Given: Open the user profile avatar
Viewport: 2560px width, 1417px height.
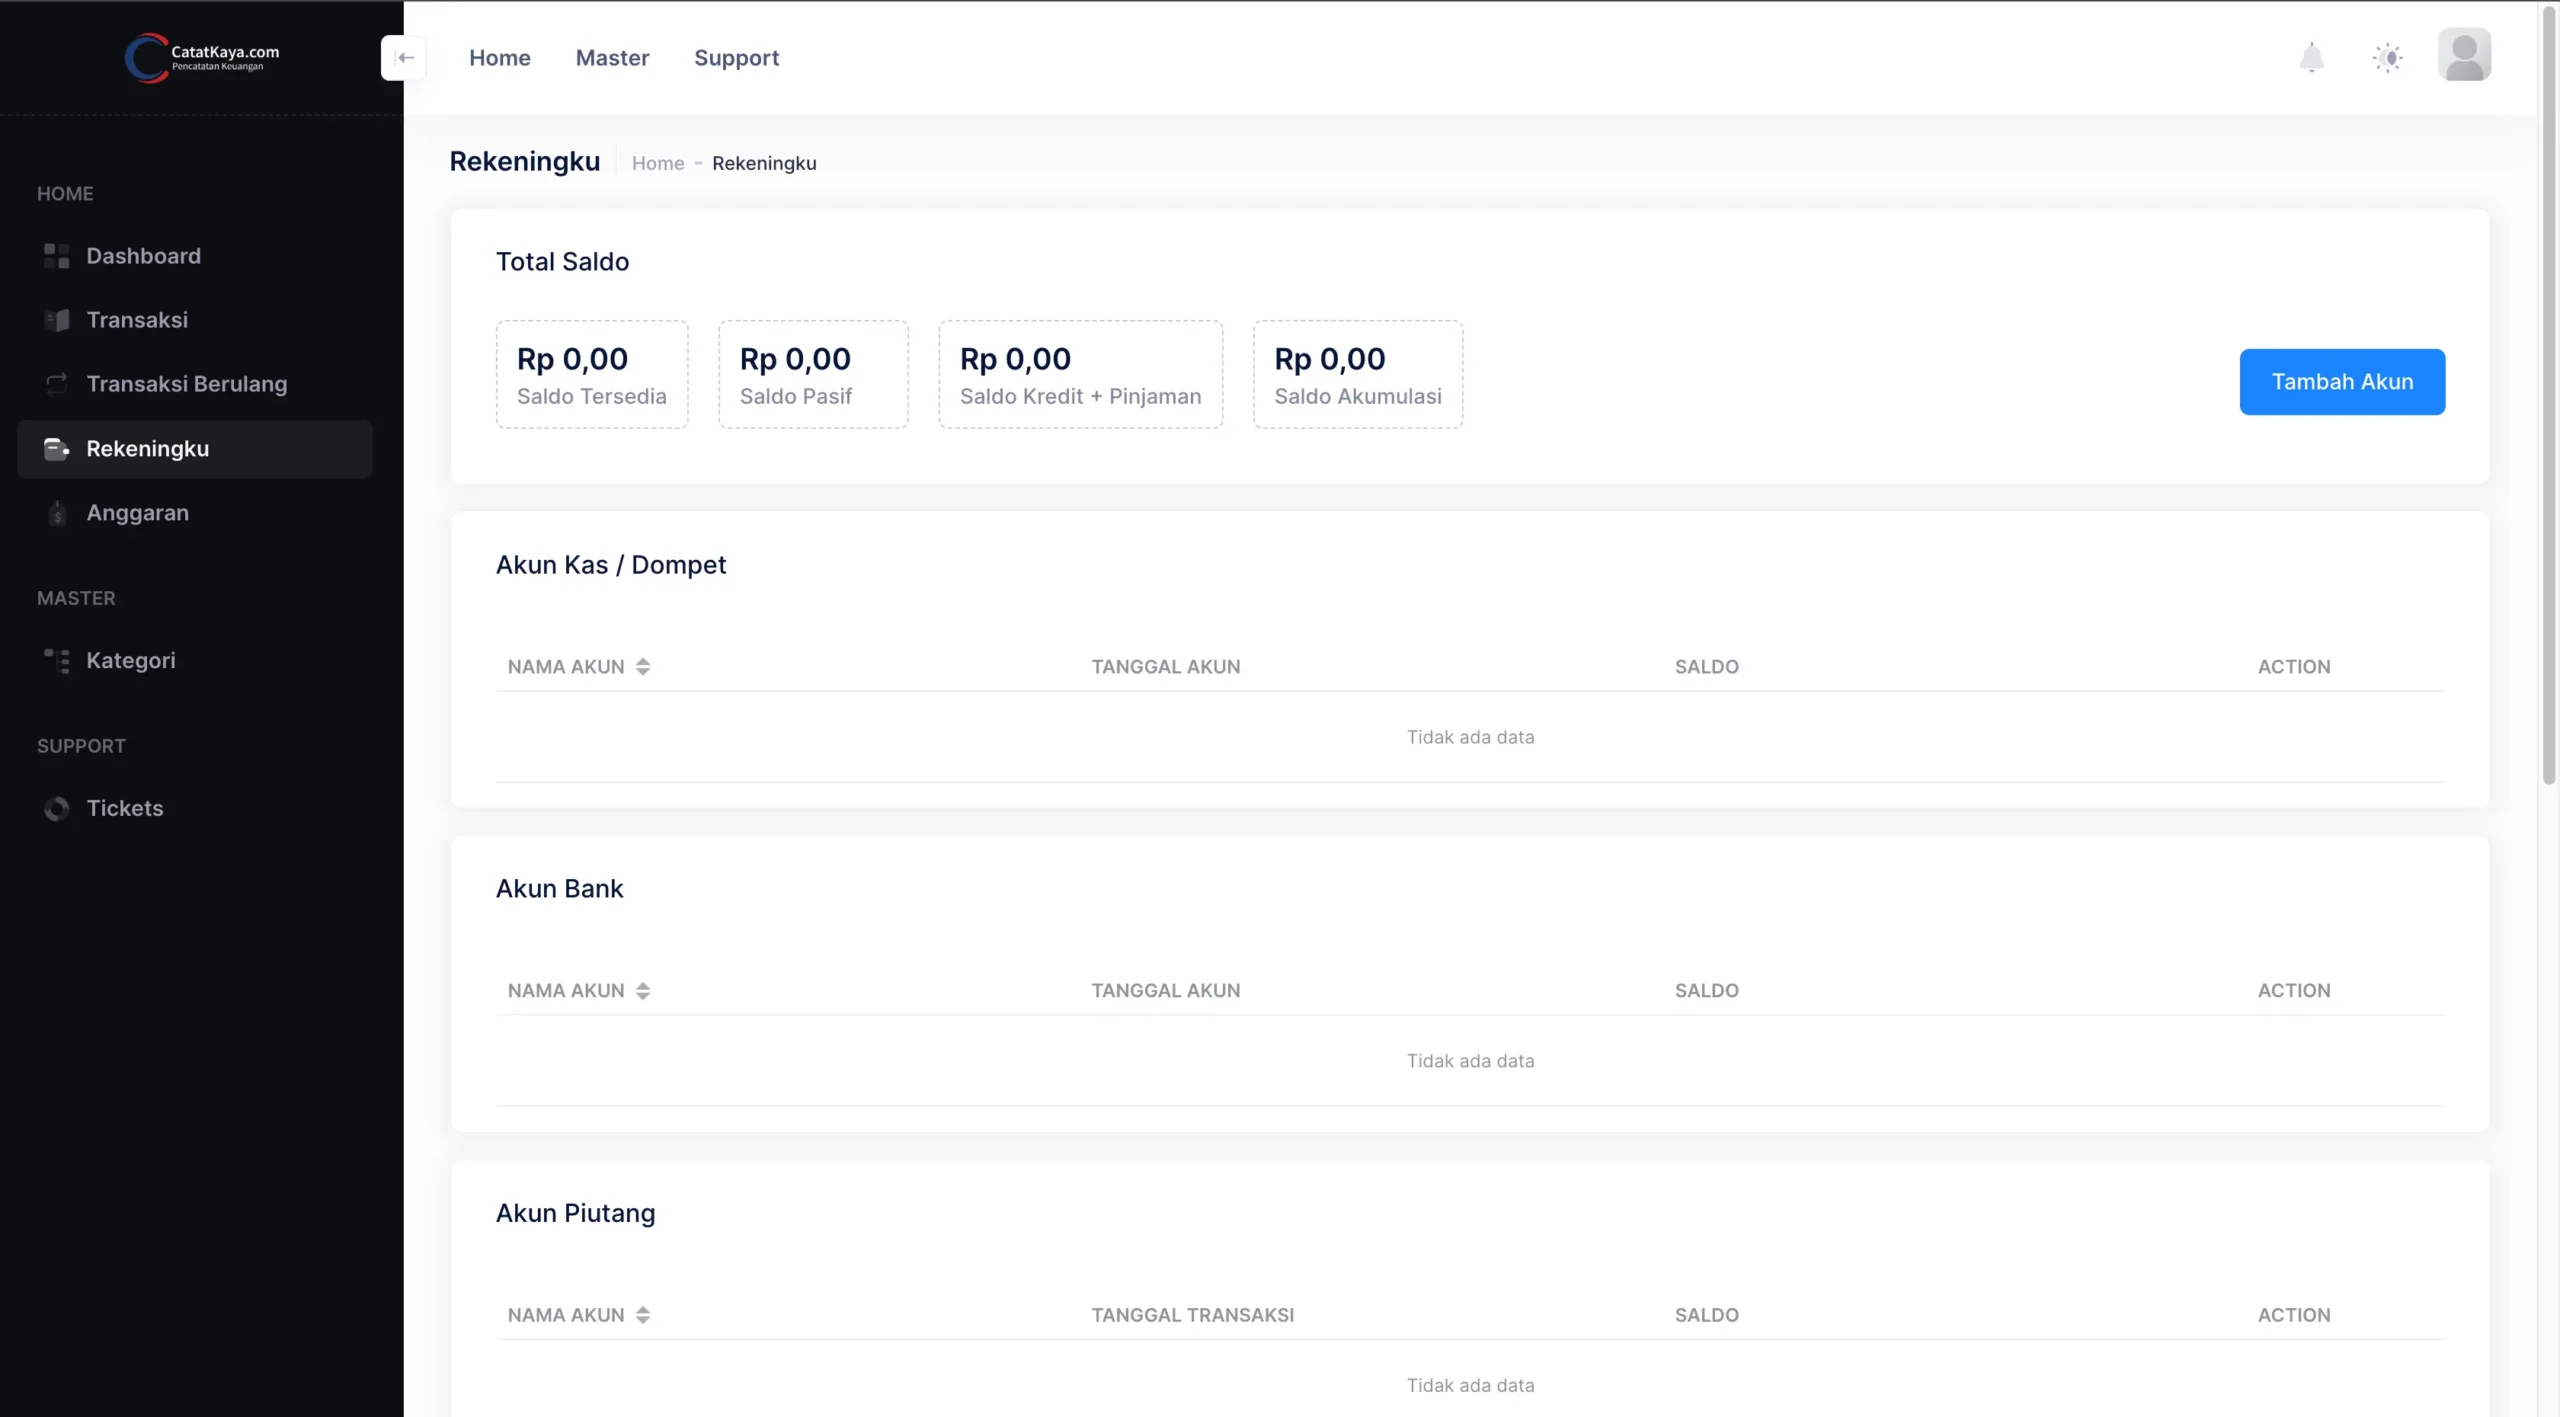Looking at the screenshot, I should (2464, 55).
